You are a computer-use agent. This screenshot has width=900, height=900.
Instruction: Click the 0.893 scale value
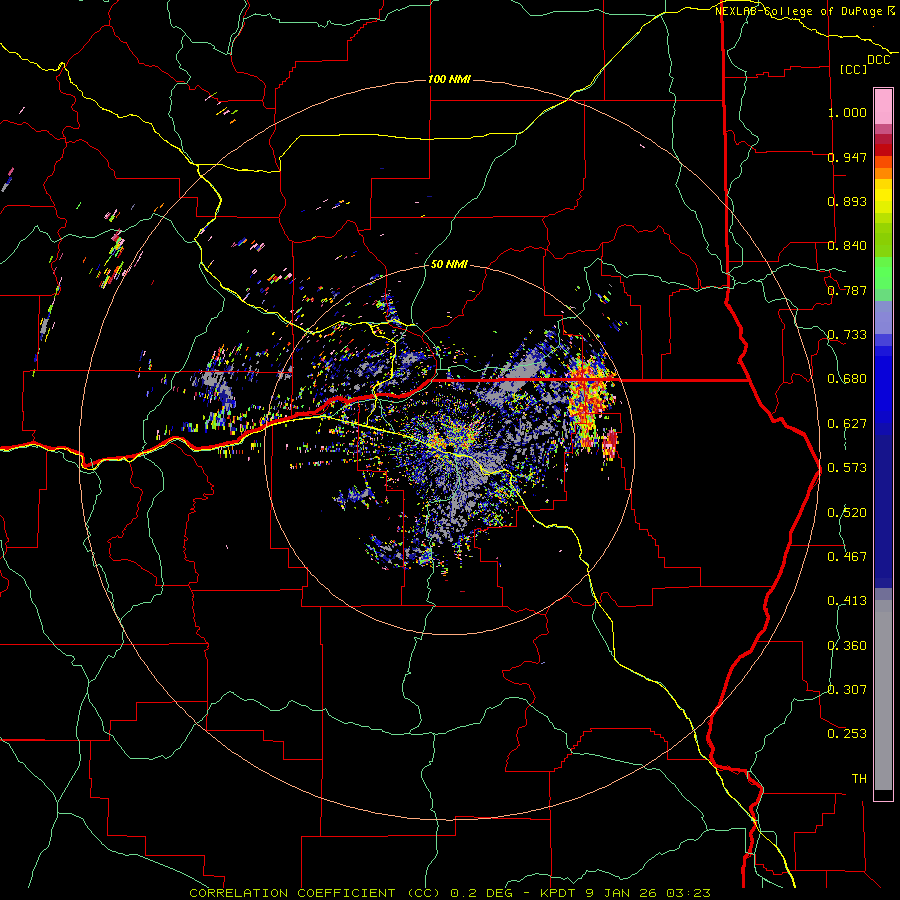coord(847,201)
